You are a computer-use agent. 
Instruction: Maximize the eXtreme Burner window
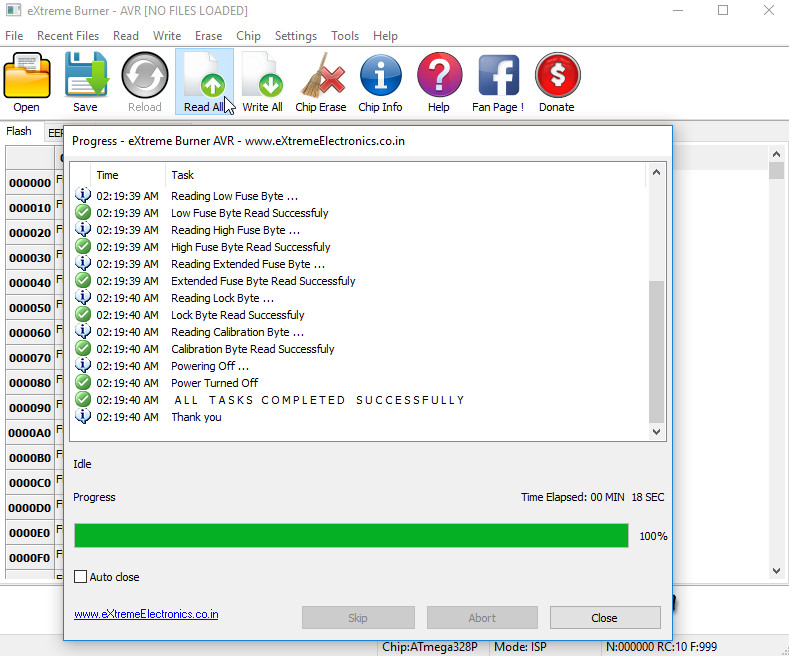pyautogui.click(x=723, y=10)
